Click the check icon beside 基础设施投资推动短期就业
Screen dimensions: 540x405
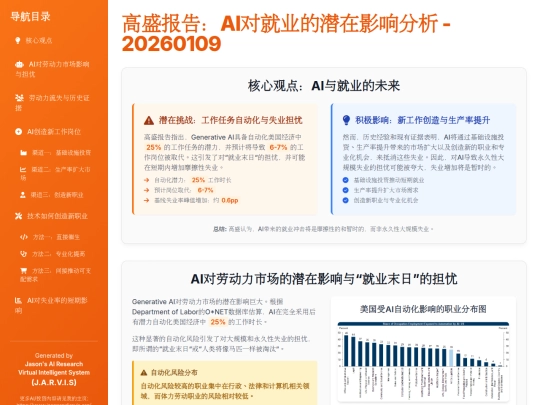pos(345,180)
